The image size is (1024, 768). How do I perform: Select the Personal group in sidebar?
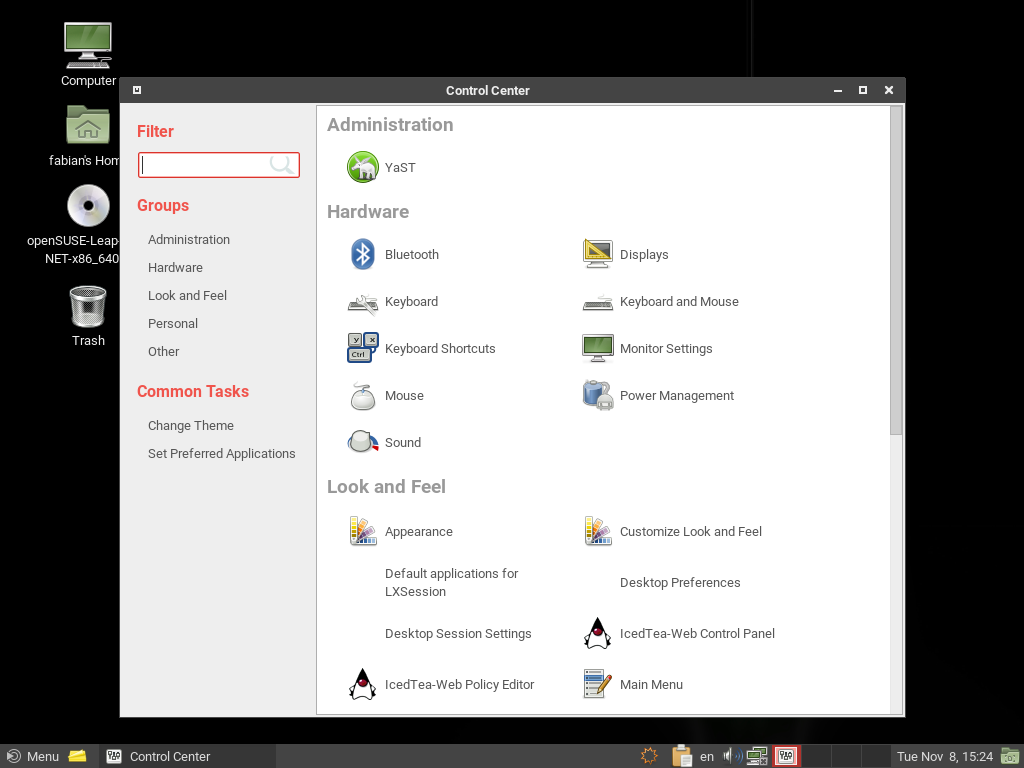(173, 324)
